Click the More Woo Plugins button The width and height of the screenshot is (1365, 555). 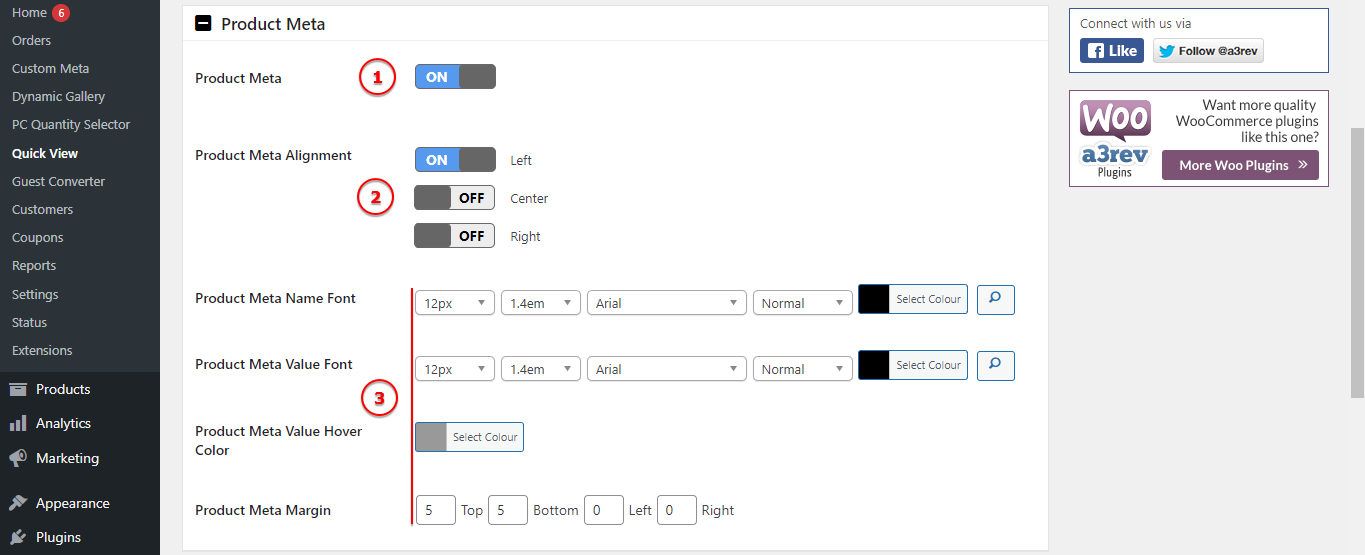(x=1240, y=165)
